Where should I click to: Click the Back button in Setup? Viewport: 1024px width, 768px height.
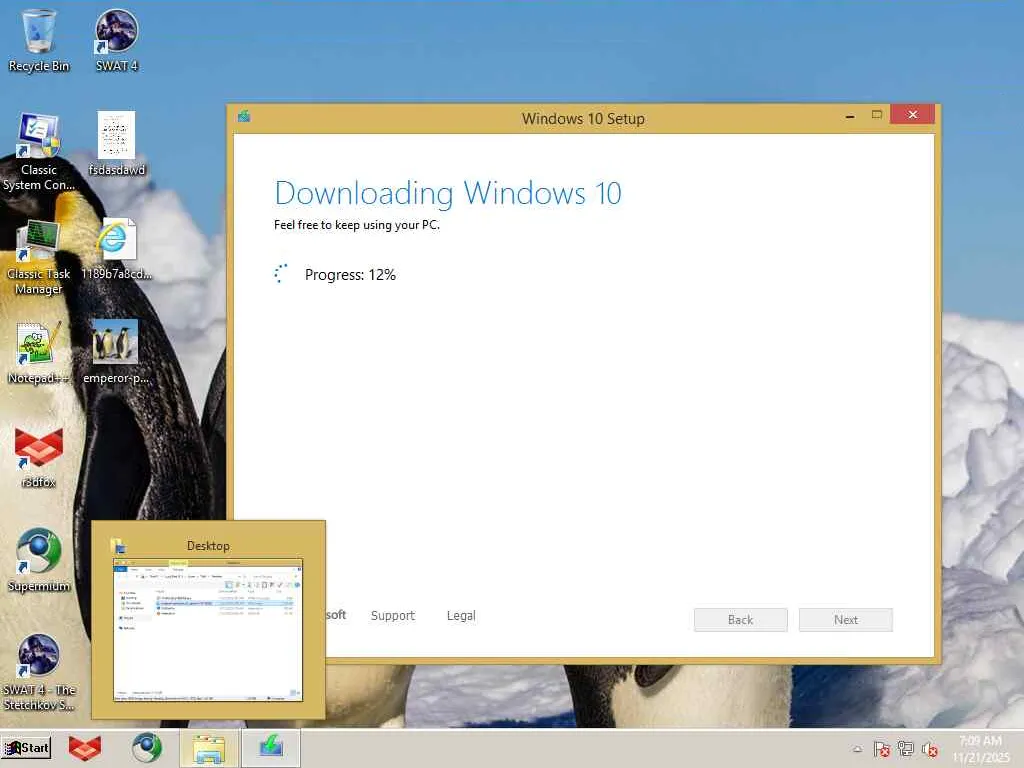(741, 620)
